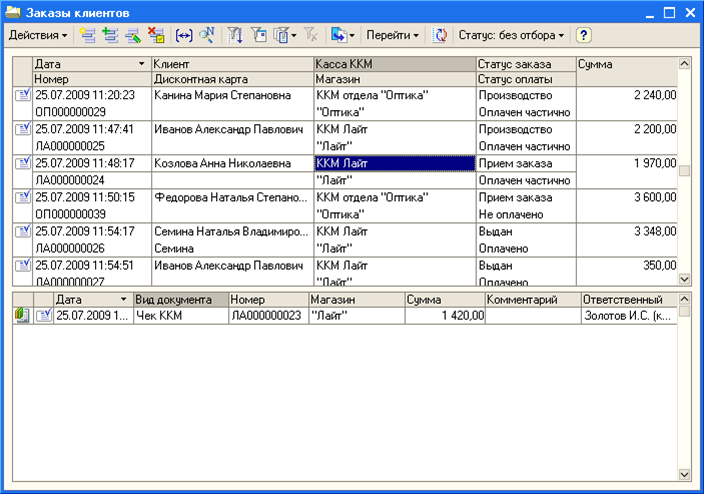Click the lower table scroll up arrow
This screenshot has height=494, width=704.
coord(684,299)
